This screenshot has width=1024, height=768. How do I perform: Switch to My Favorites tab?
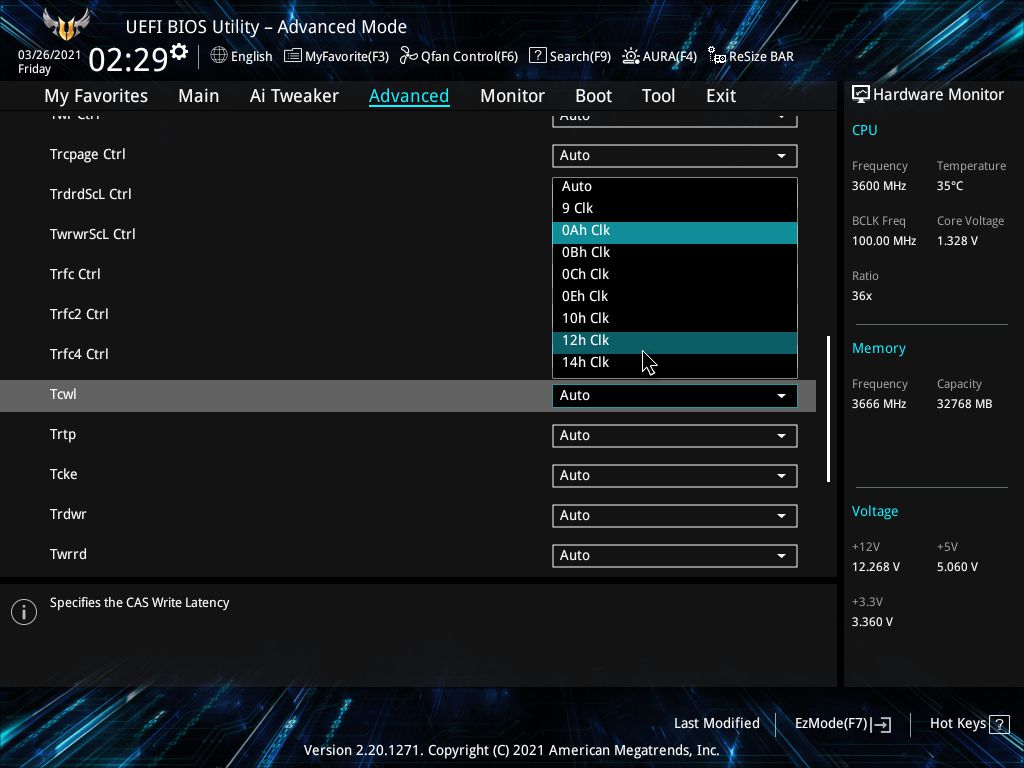click(96, 96)
